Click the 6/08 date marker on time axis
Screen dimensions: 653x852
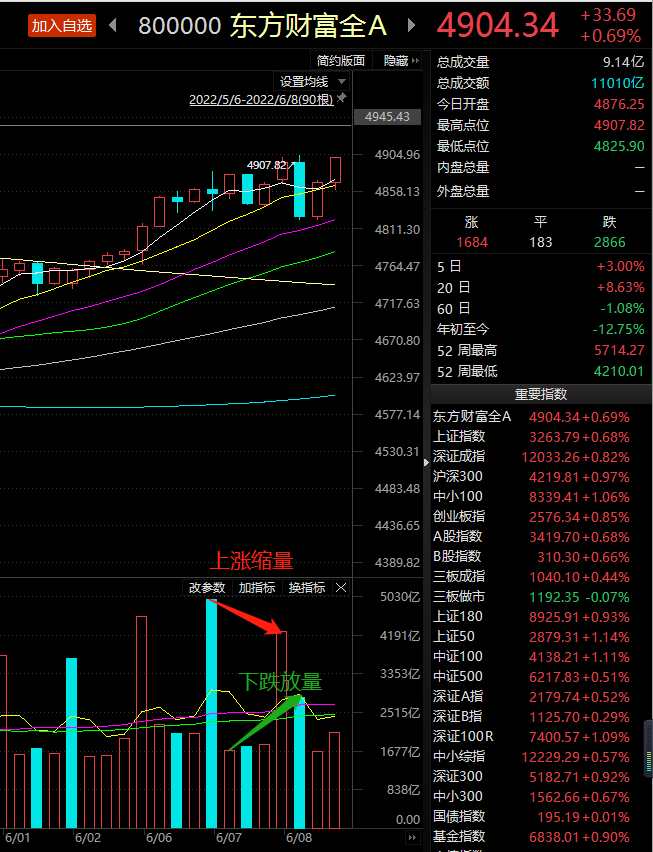click(299, 838)
